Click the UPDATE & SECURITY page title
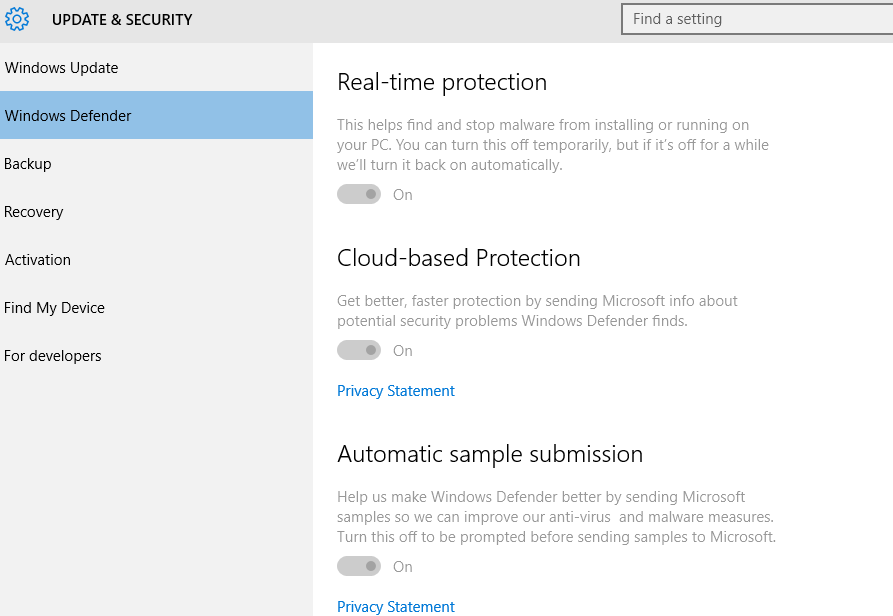893x616 pixels. 122,20
